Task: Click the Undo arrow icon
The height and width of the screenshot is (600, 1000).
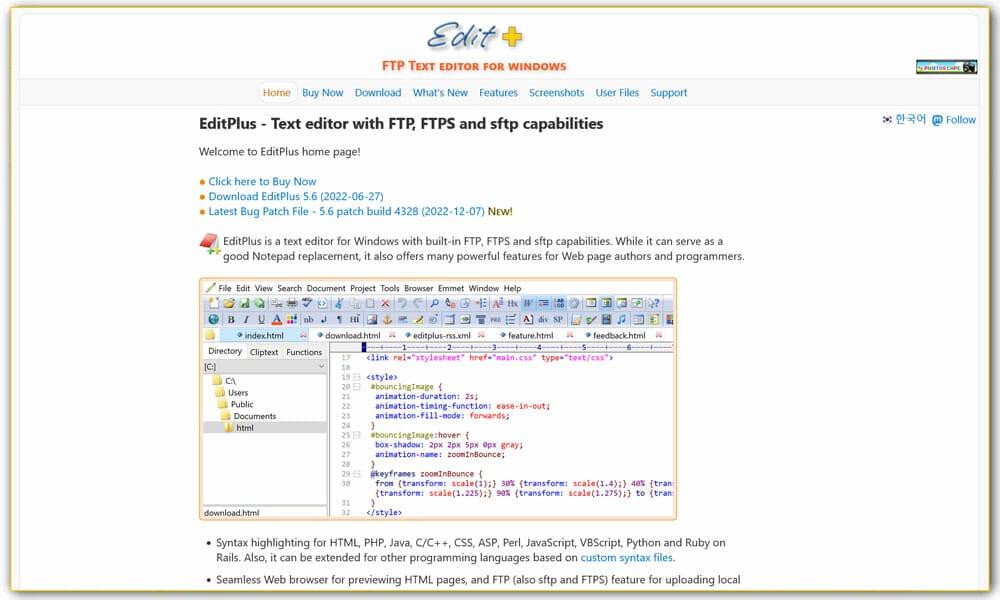Action: pyautogui.click(x=401, y=303)
